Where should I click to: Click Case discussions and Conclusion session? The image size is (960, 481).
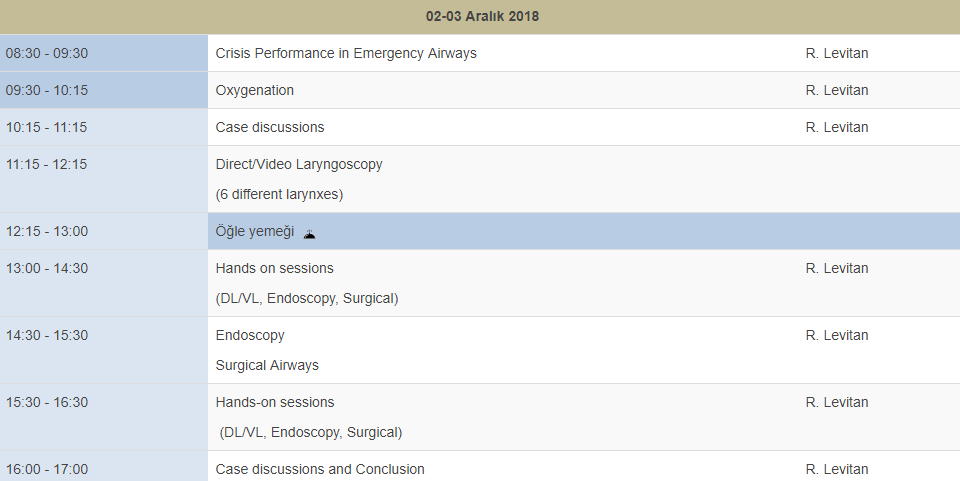tap(320, 469)
